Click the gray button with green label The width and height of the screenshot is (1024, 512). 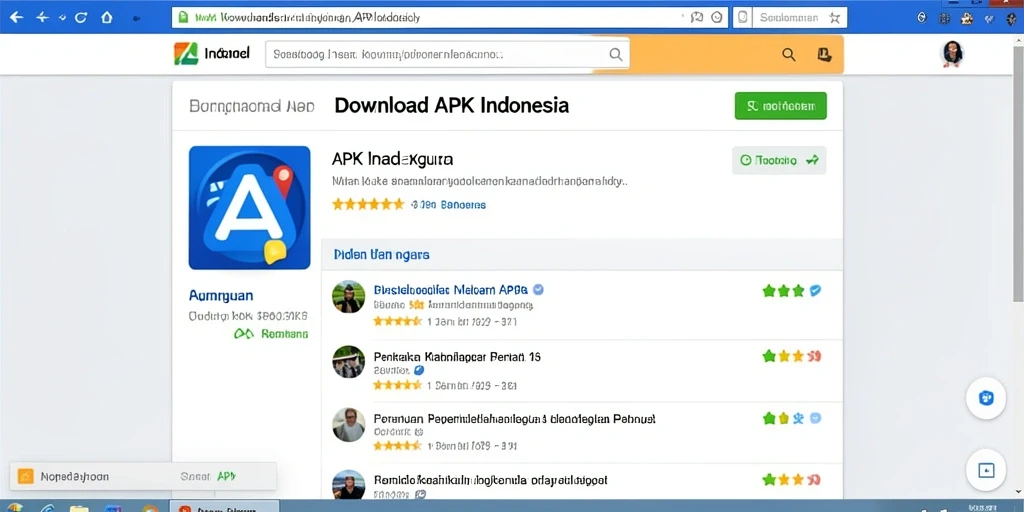point(779,160)
